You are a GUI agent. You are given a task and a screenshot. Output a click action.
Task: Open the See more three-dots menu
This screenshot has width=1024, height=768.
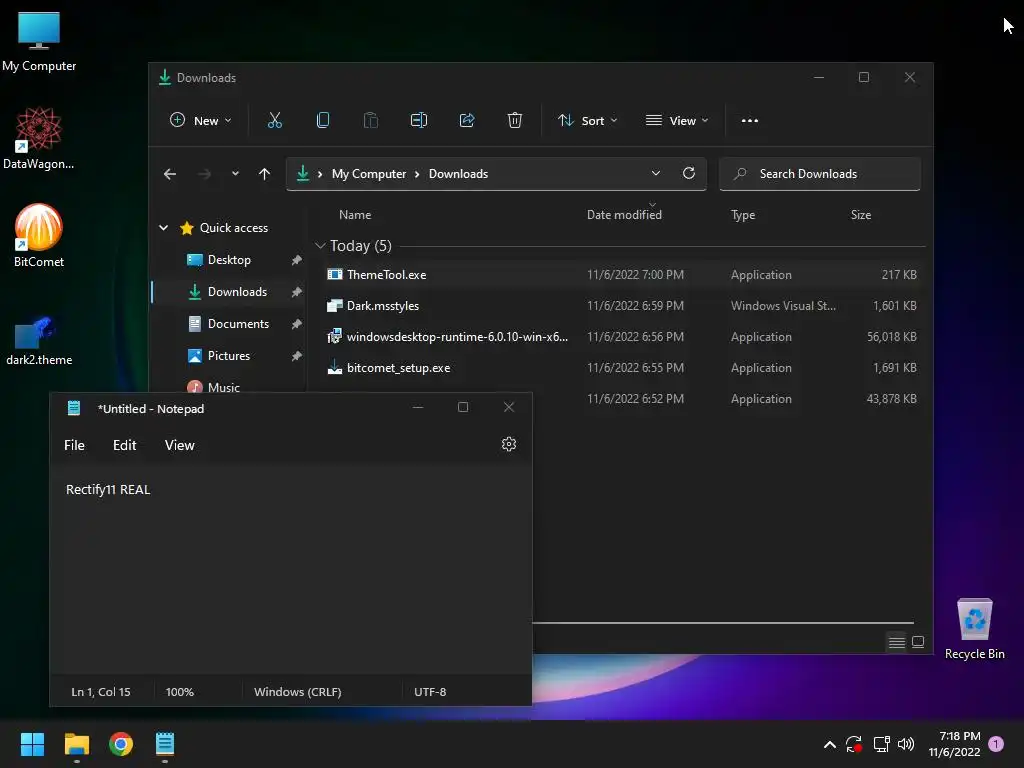(750, 120)
